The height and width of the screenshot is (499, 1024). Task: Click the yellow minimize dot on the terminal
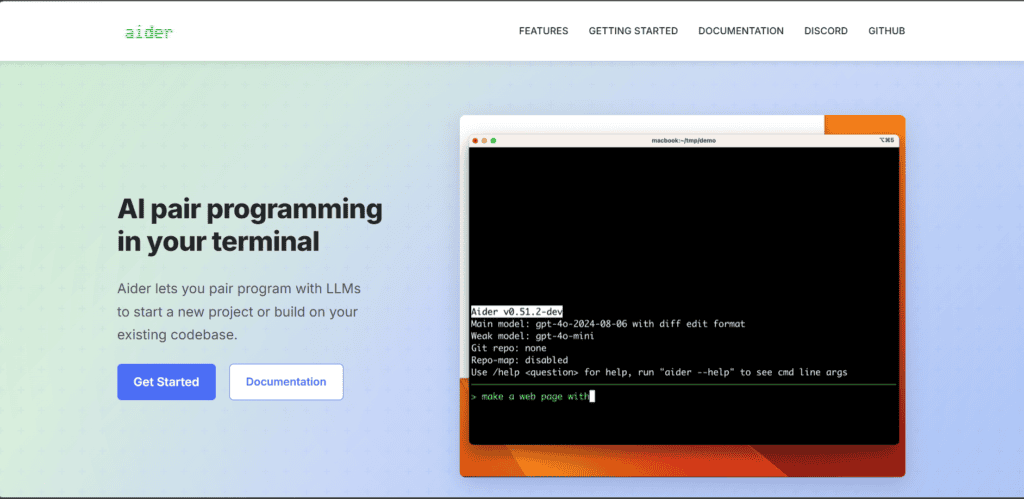[x=485, y=140]
